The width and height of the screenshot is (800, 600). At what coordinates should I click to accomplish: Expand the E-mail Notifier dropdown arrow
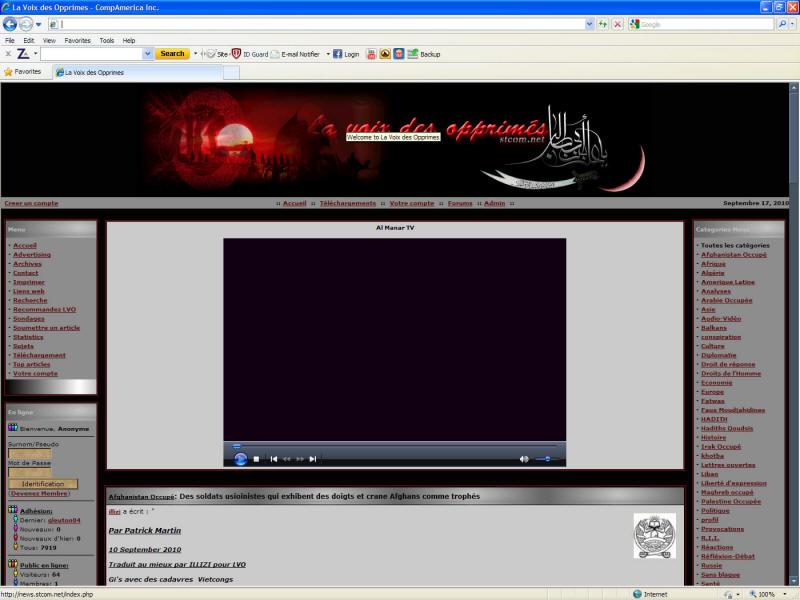328,54
